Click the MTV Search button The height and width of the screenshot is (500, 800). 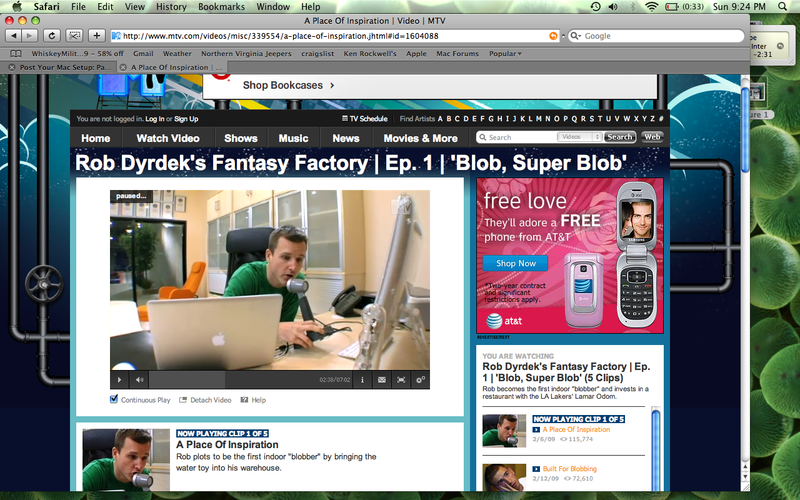pyautogui.click(x=620, y=137)
